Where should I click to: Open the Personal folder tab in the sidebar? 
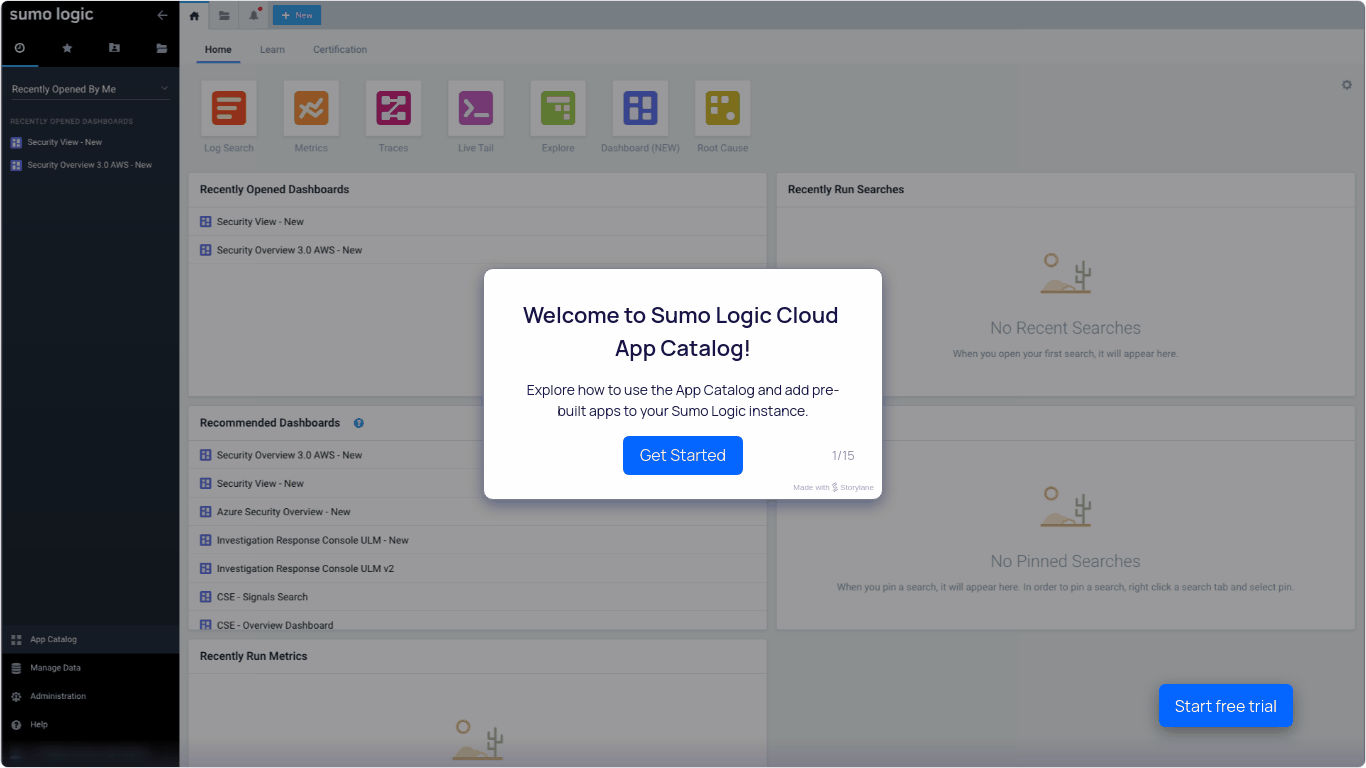[x=114, y=48]
